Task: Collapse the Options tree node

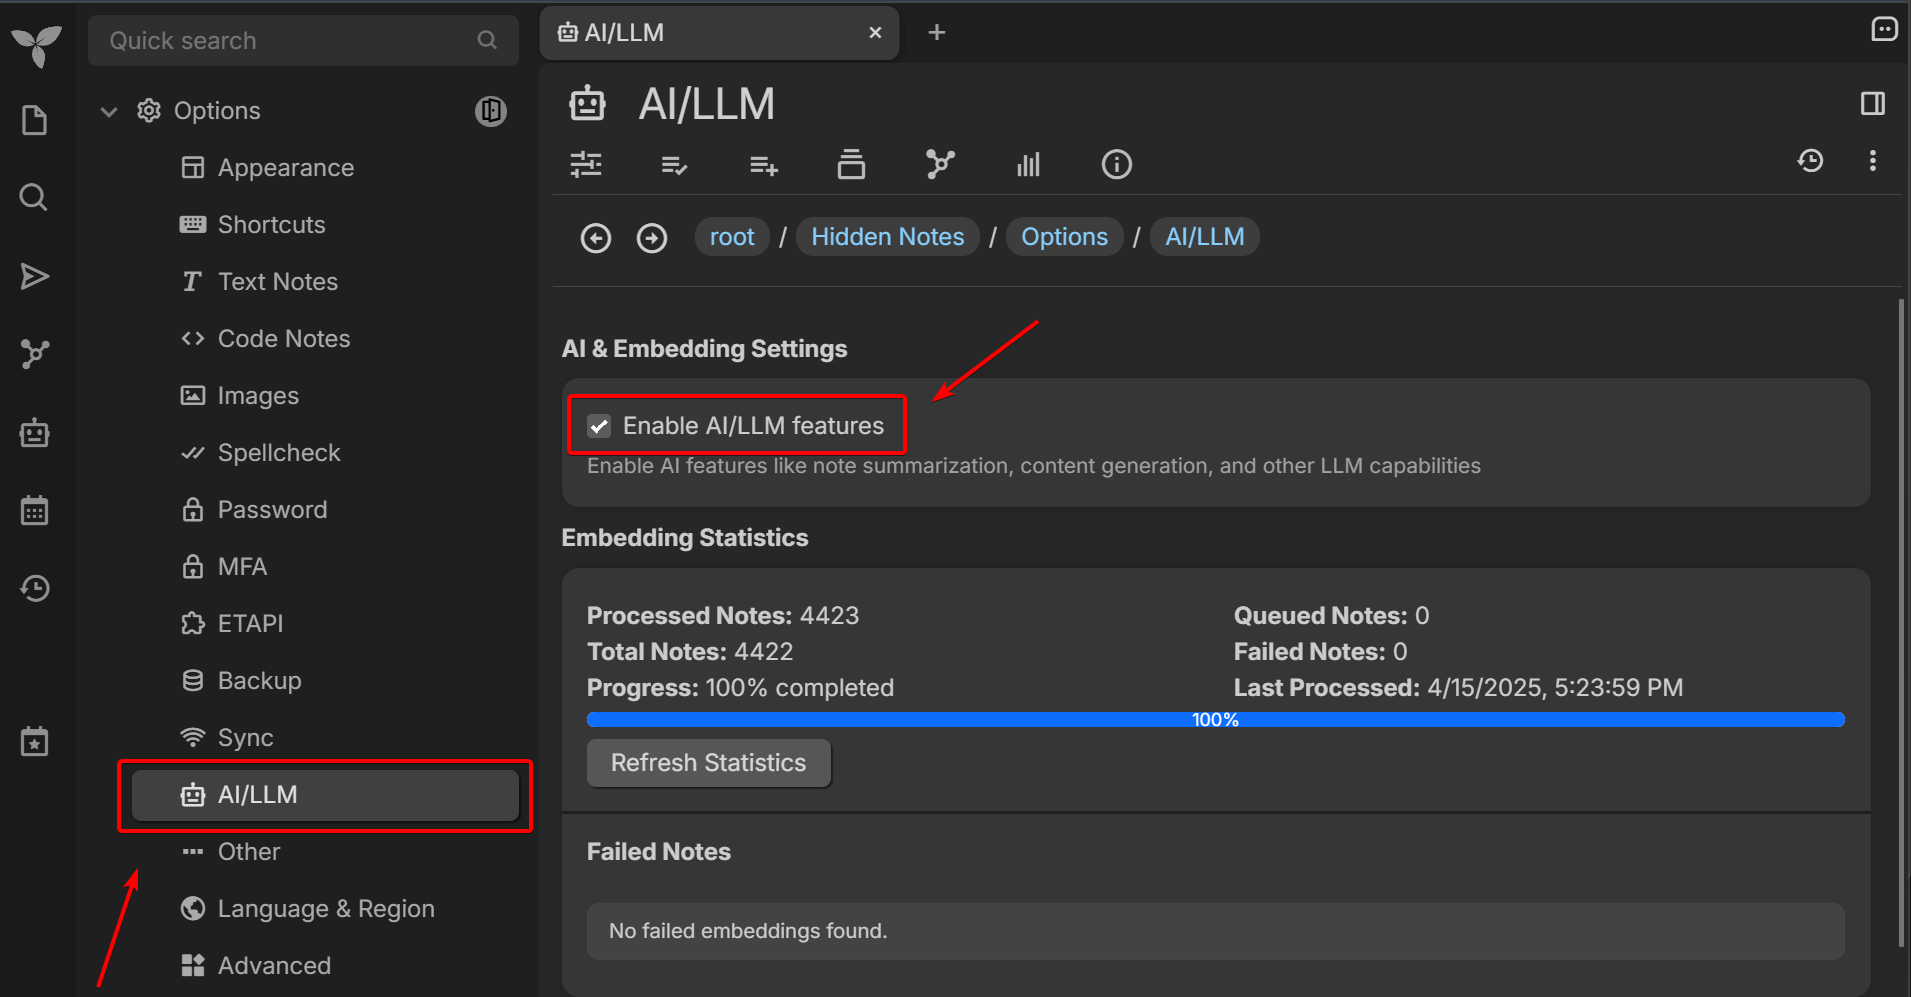Action: tap(109, 111)
